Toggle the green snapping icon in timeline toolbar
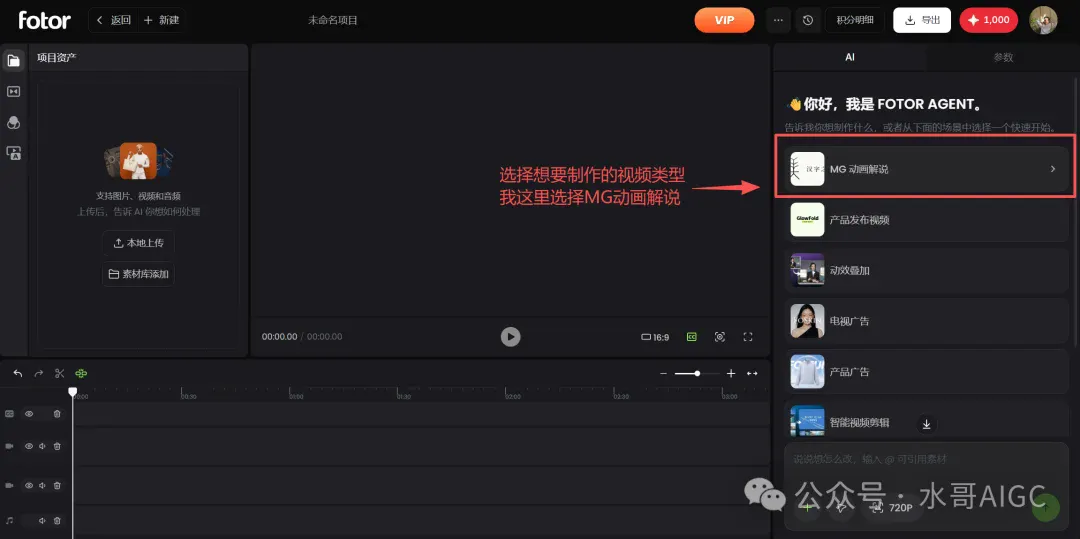 pyautogui.click(x=81, y=373)
